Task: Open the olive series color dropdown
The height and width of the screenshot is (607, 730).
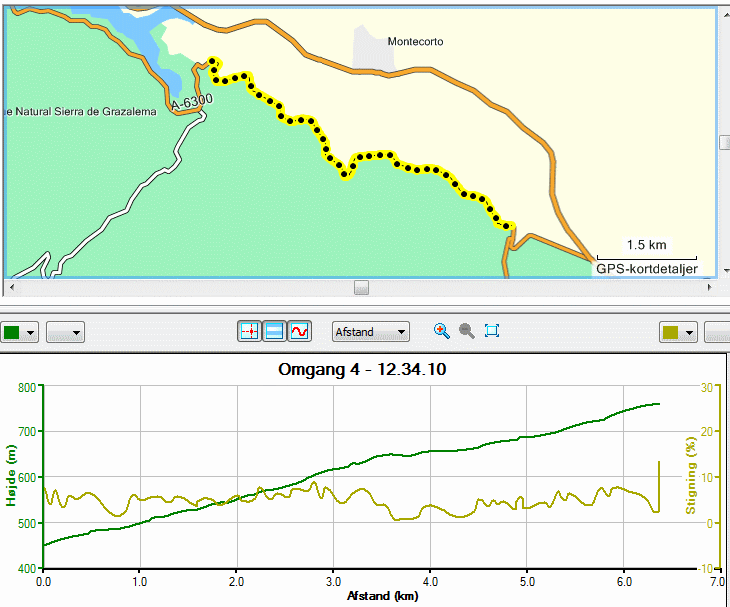Action: click(x=689, y=333)
